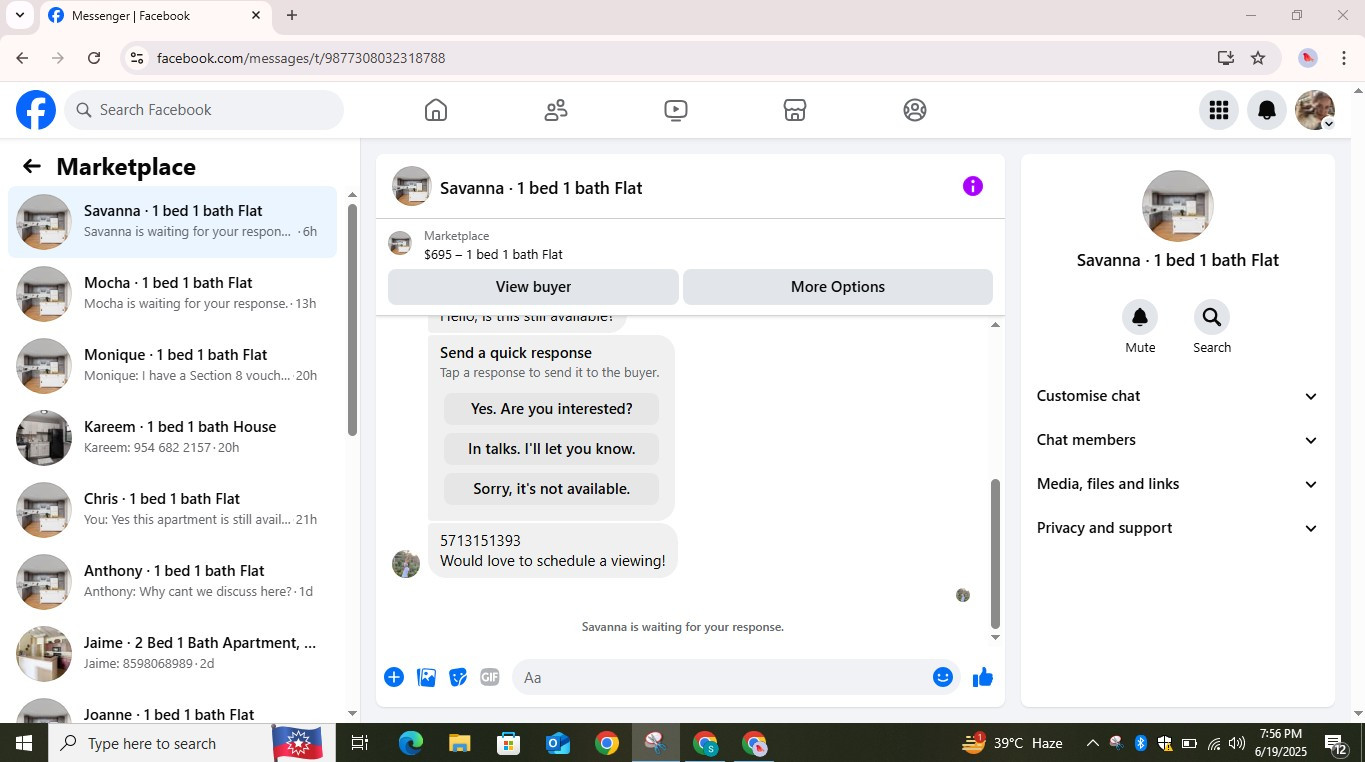Send a thumbs-up like
Image resolution: width=1365 pixels, height=762 pixels.
pyautogui.click(x=983, y=677)
